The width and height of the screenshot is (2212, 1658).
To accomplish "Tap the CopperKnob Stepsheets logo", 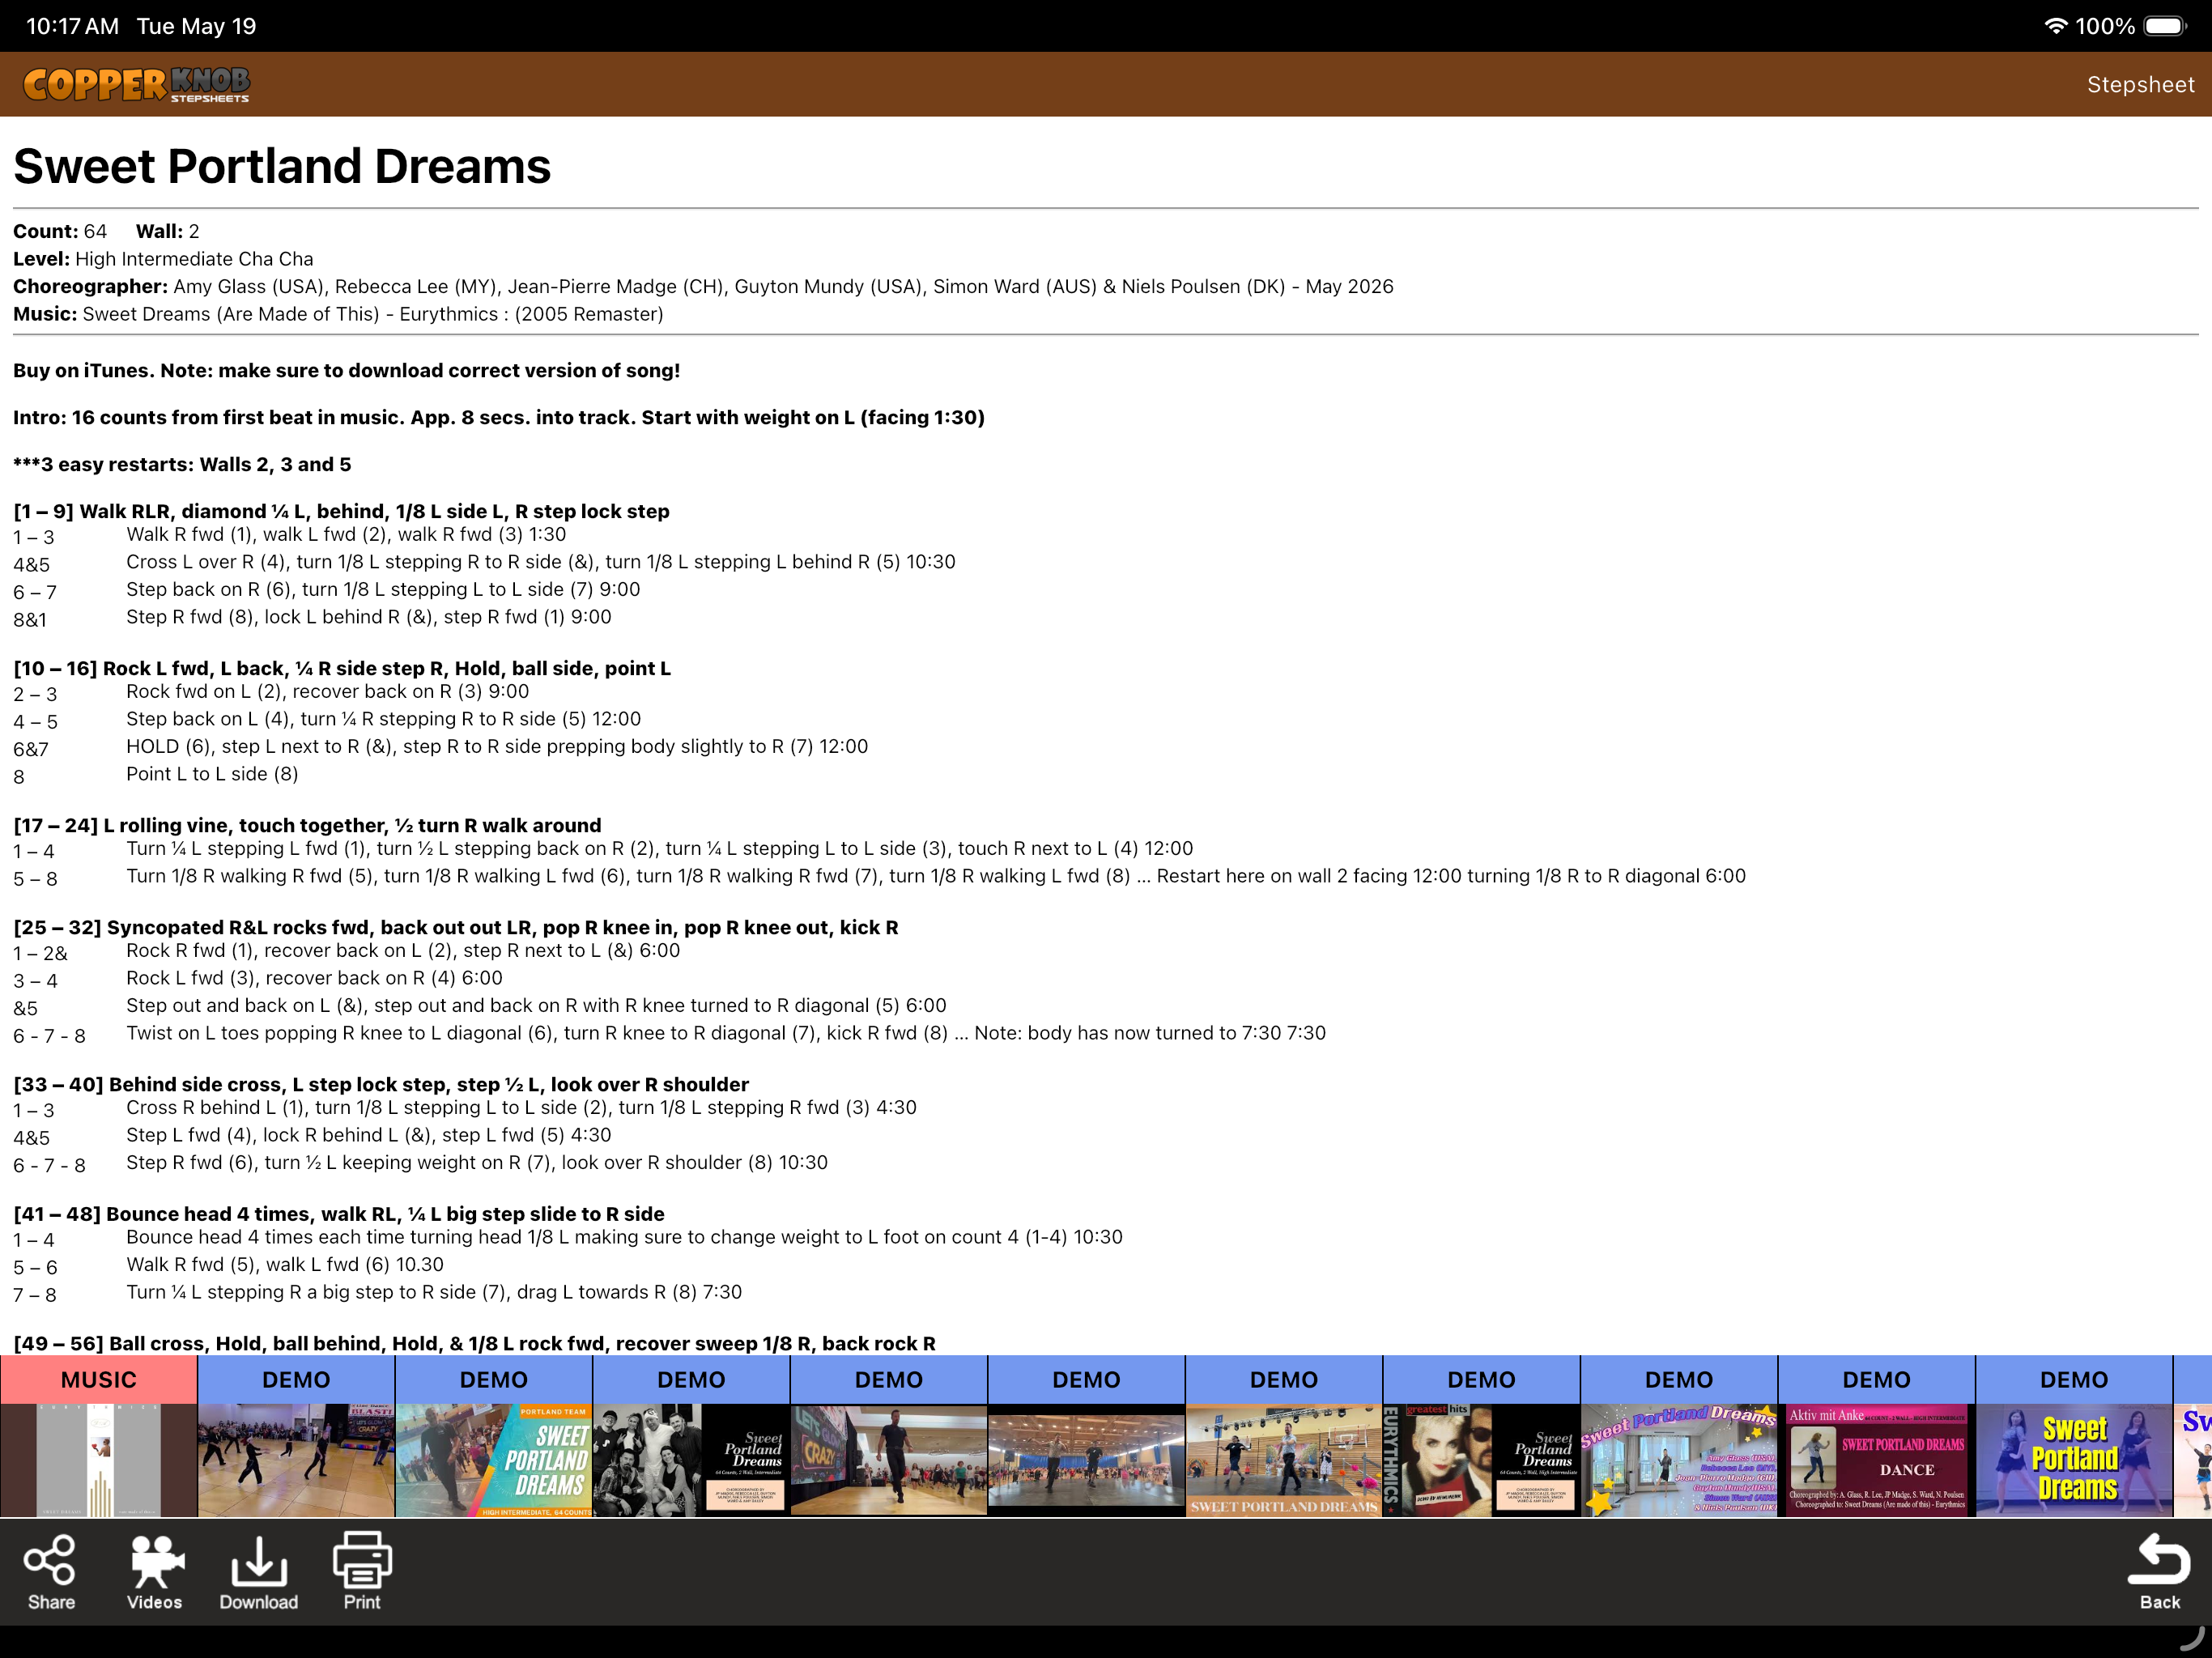I will pyautogui.click(x=137, y=85).
